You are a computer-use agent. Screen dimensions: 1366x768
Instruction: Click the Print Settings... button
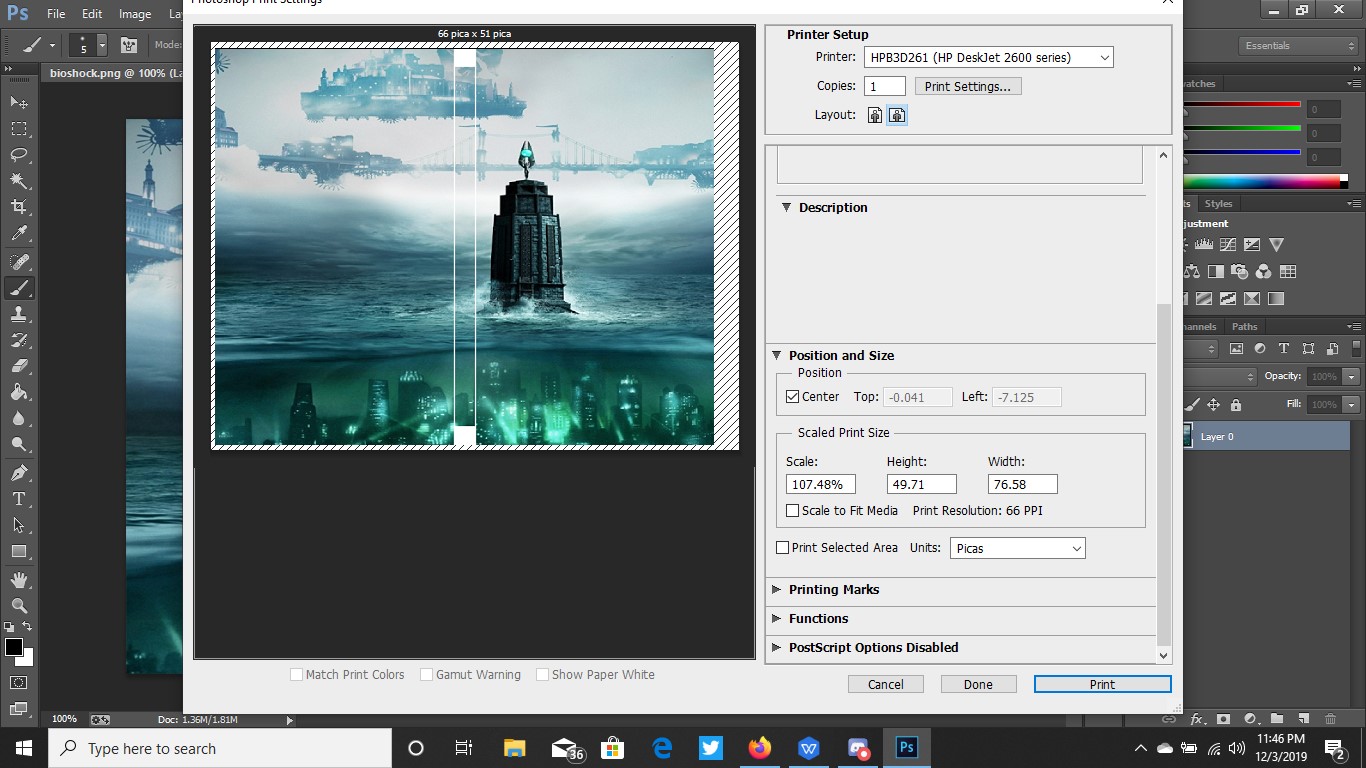[968, 87]
